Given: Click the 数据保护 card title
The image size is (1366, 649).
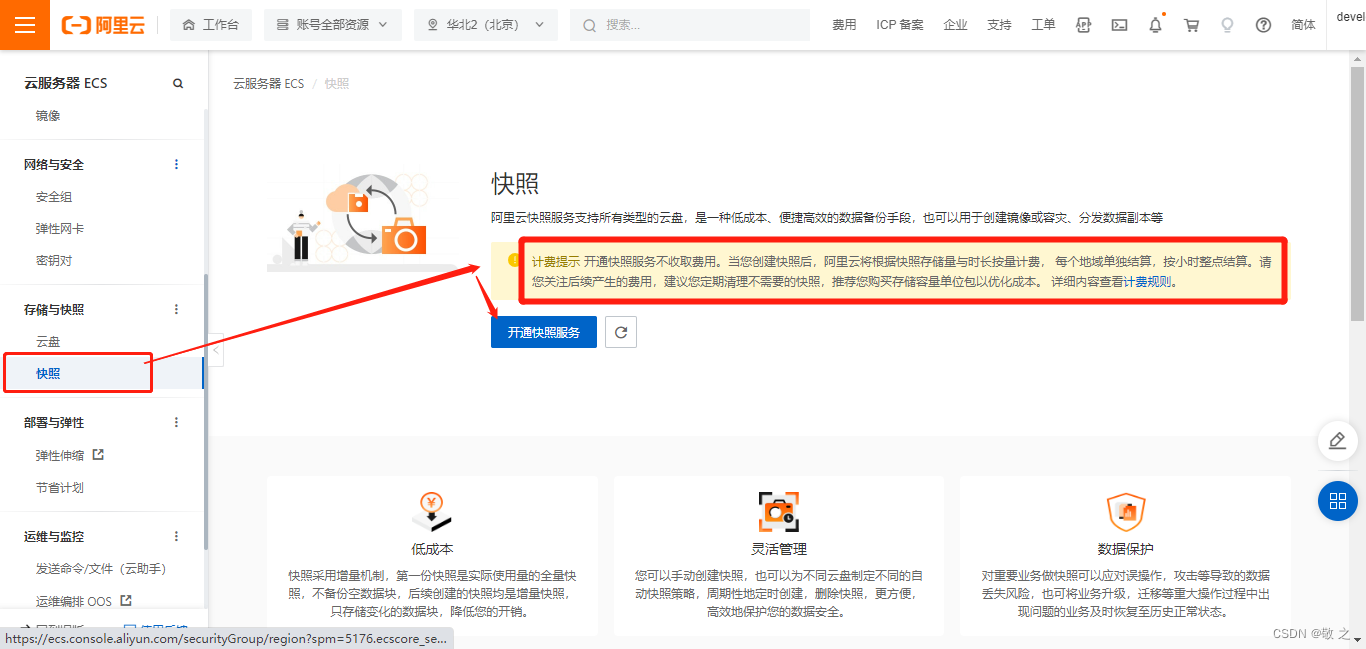Looking at the screenshot, I should pos(1125,549).
